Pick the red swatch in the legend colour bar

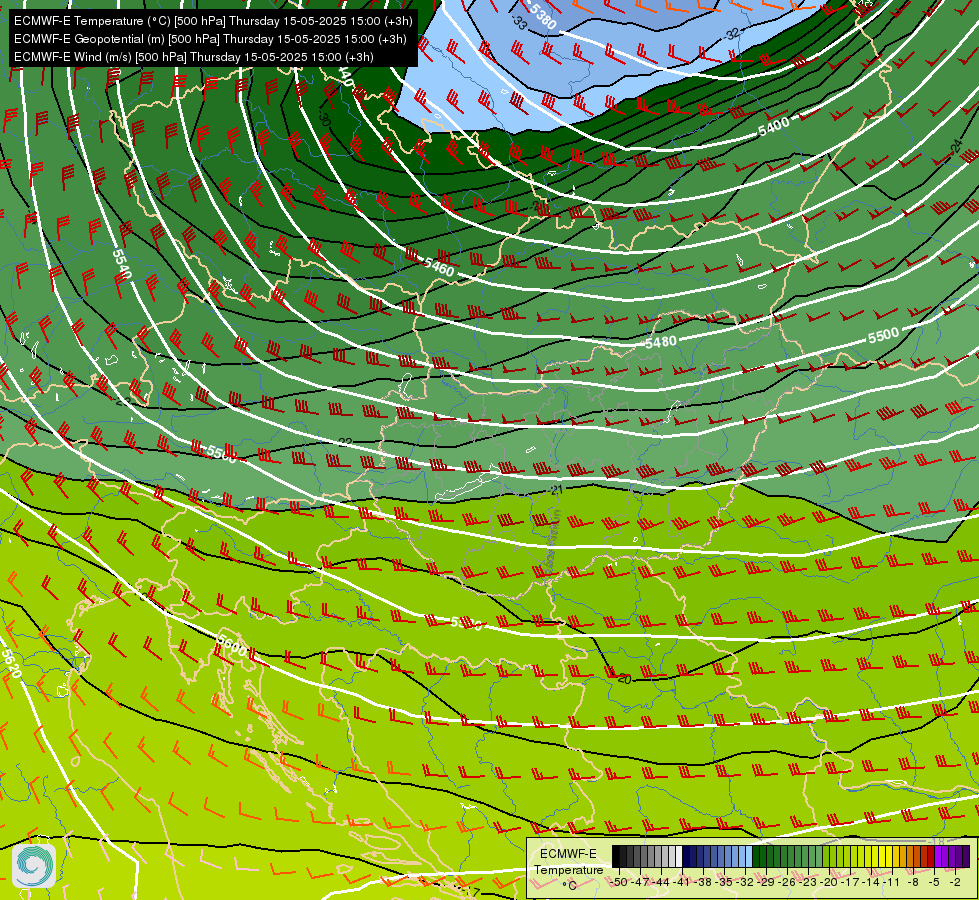pos(931,857)
